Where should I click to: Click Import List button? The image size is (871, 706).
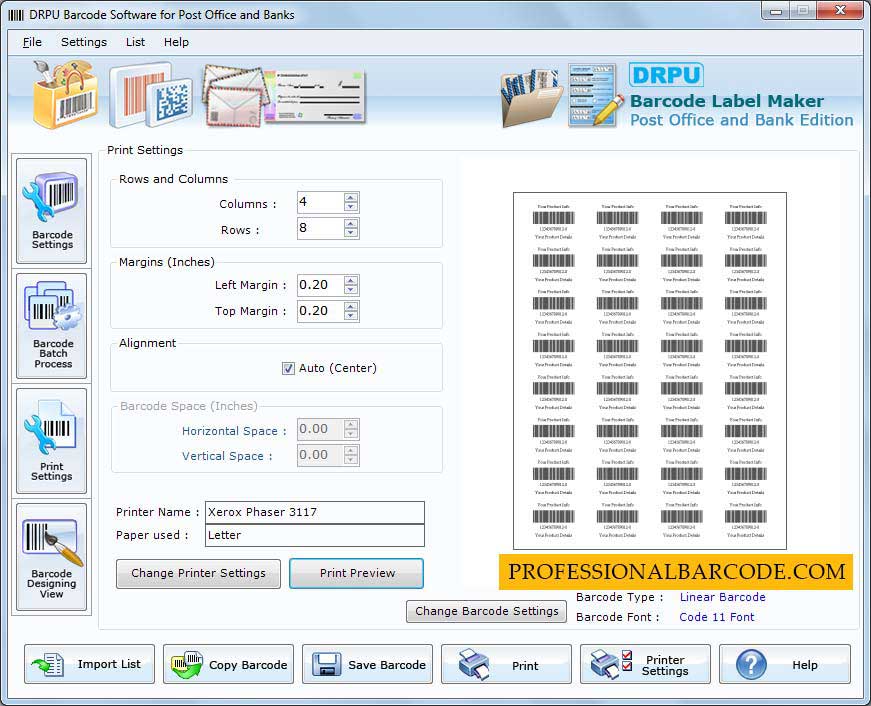[88, 663]
